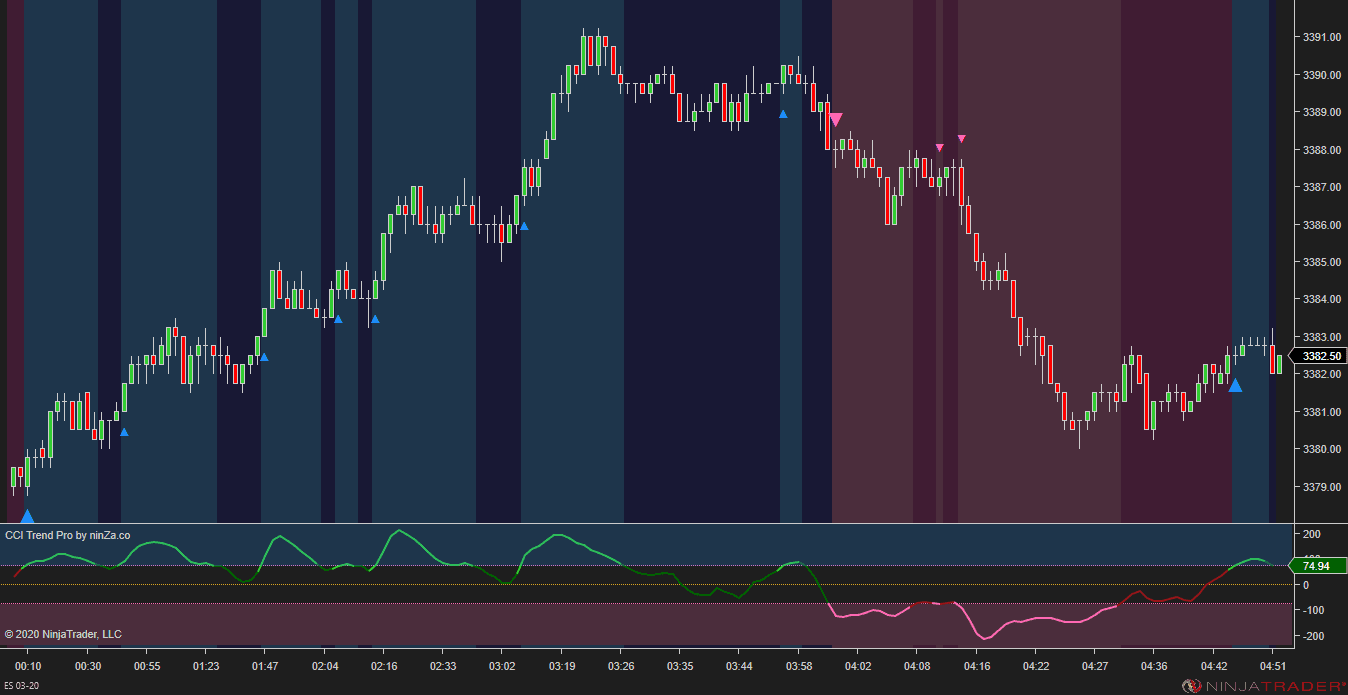Select the 01:23 time label

(x=206, y=666)
